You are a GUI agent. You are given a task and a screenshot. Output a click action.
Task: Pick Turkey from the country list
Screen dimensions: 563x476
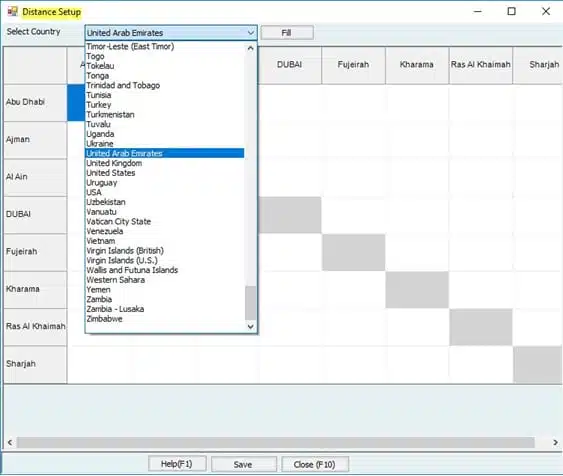click(x=99, y=105)
